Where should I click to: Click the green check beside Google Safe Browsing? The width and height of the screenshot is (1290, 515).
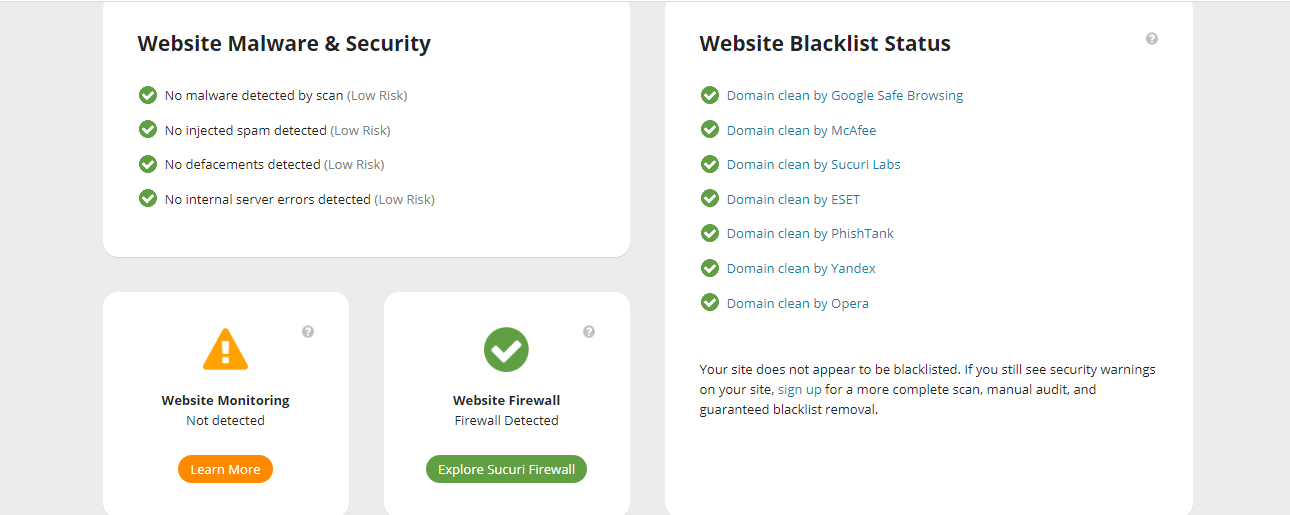point(710,95)
